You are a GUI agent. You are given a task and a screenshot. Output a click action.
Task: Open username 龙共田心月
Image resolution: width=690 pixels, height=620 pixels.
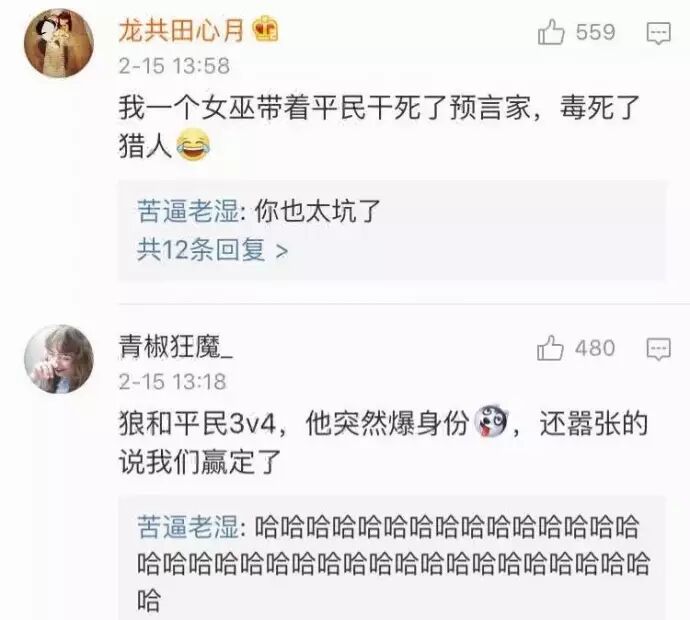coord(181,30)
